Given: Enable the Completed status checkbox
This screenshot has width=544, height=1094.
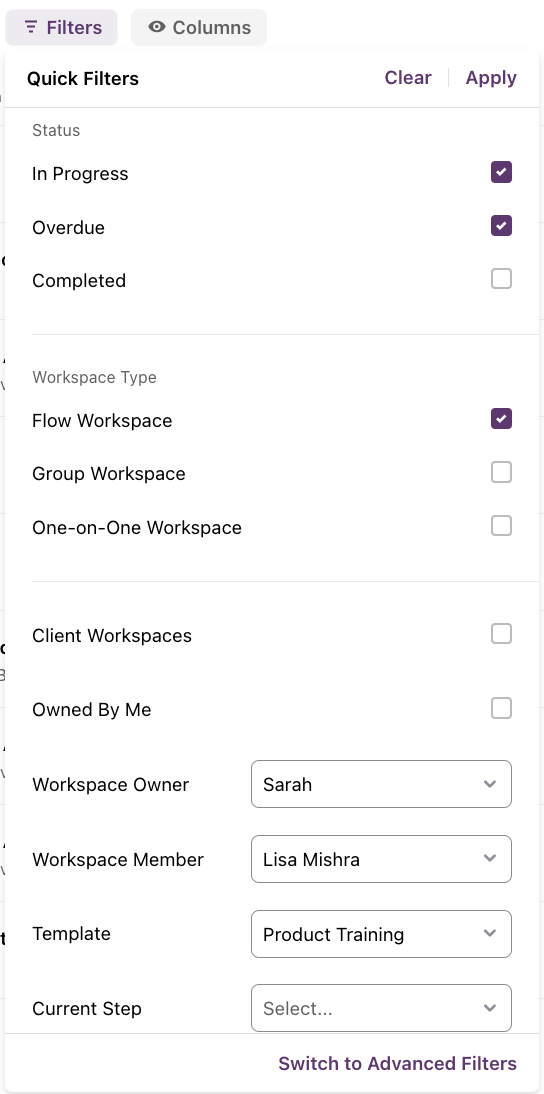Looking at the screenshot, I should pyautogui.click(x=501, y=279).
